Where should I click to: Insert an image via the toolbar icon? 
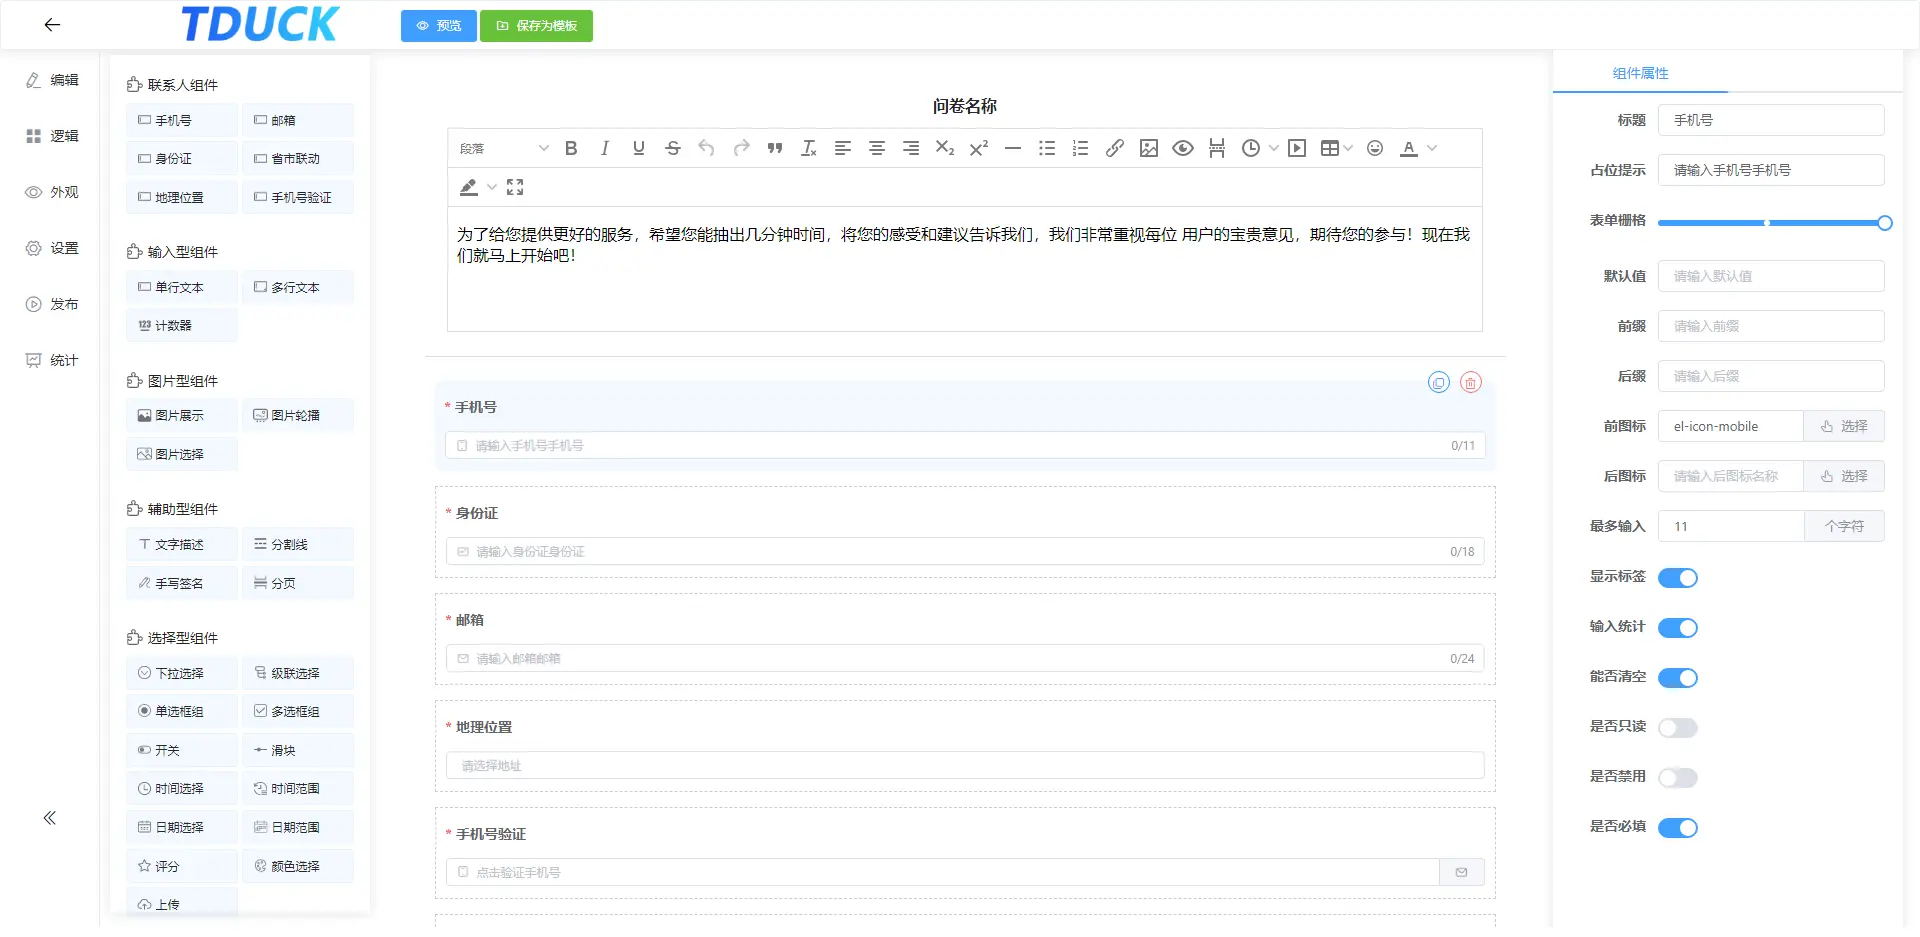click(x=1149, y=148)
